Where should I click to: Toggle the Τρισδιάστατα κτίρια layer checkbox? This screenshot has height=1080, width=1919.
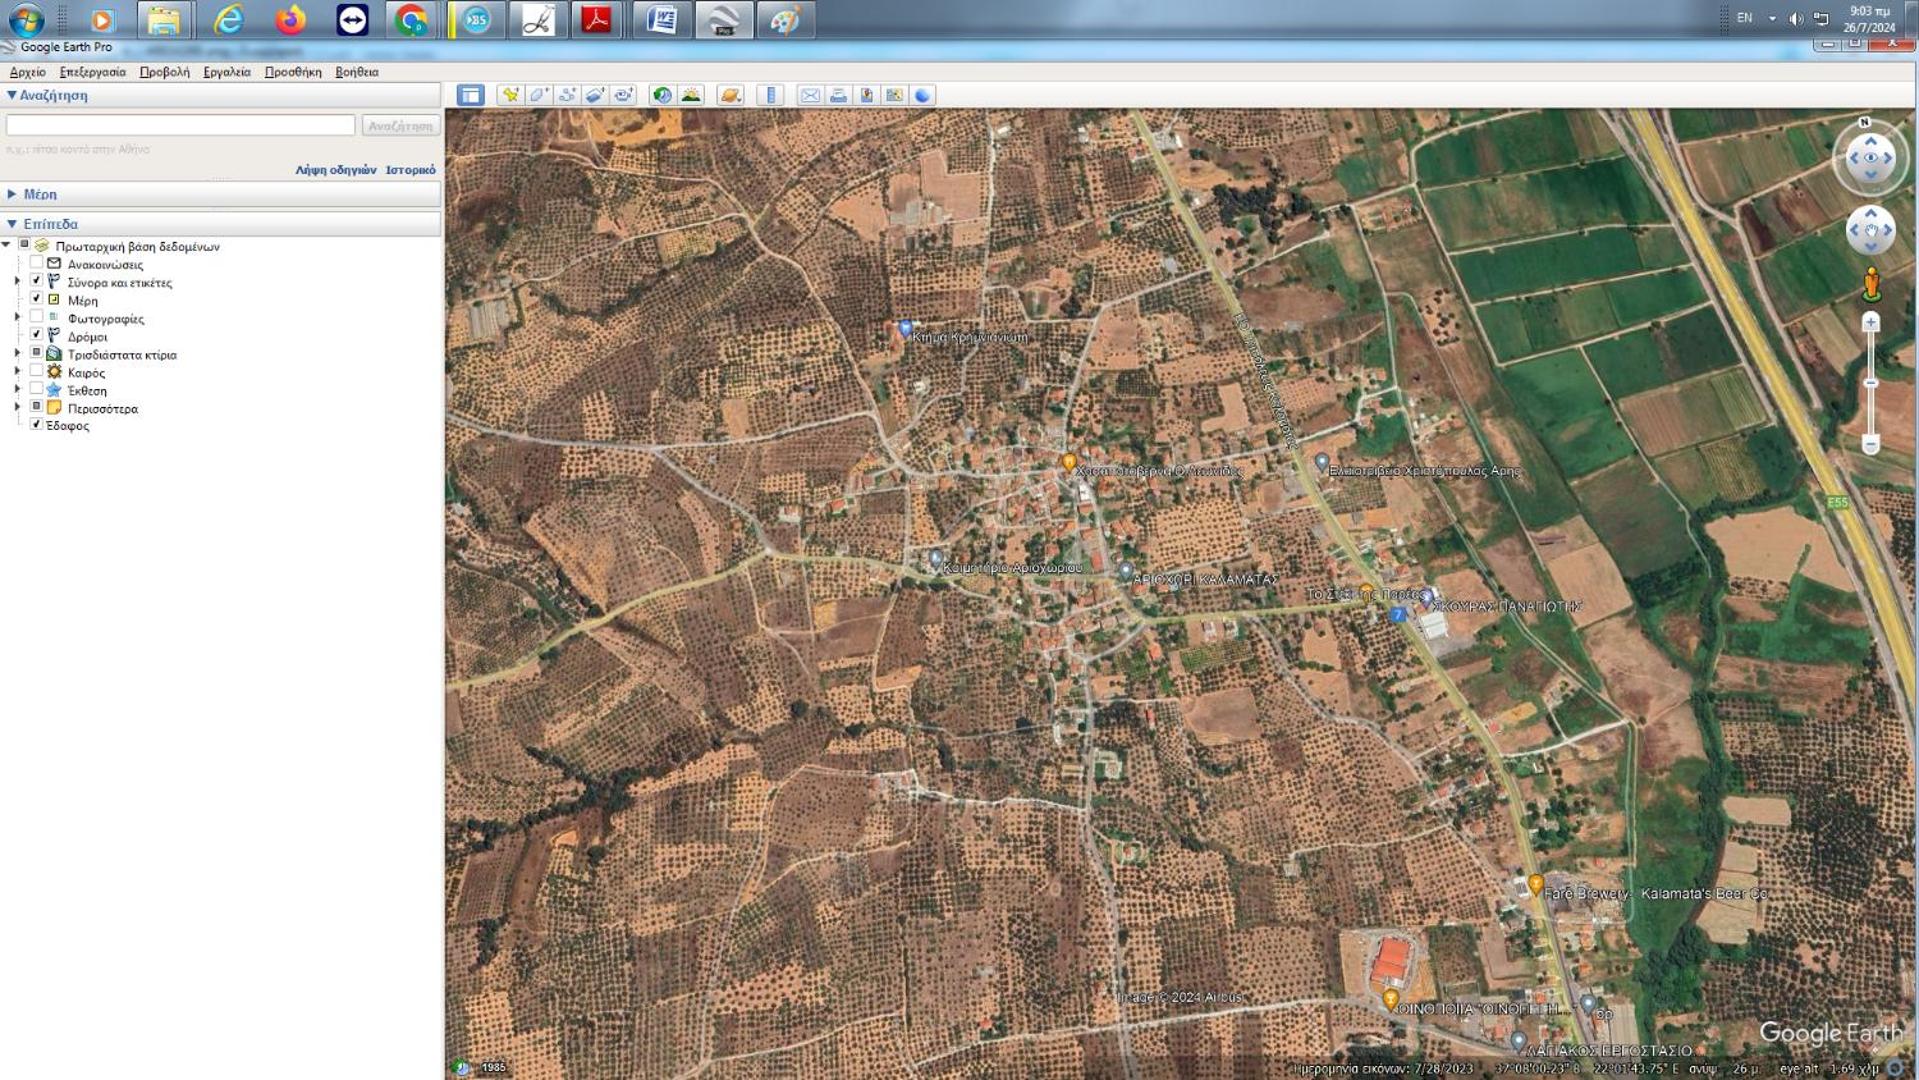pos(36,353)
